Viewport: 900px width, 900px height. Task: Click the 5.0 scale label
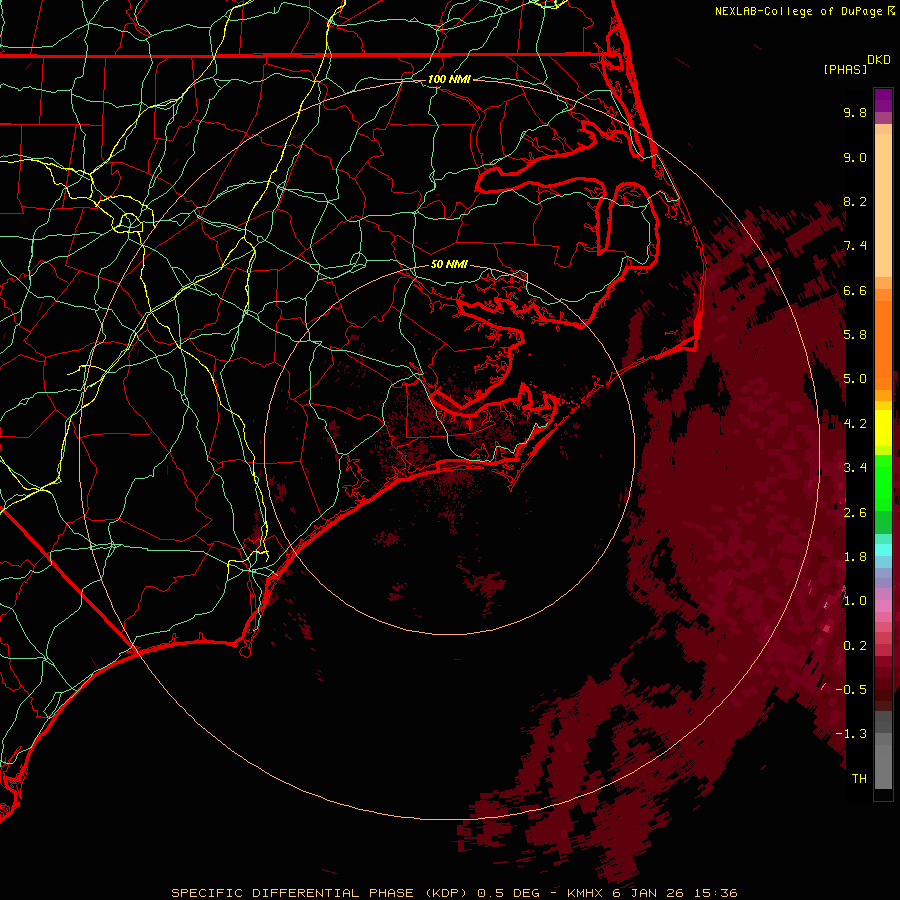click(855, 379)
